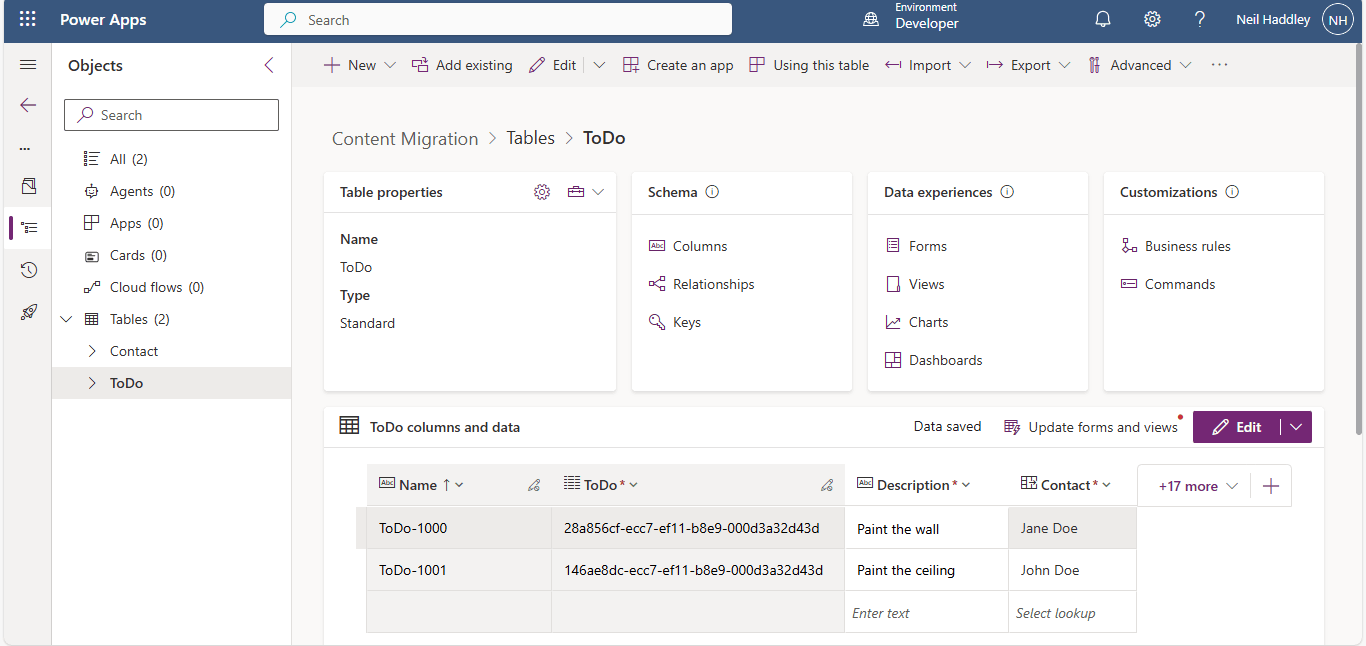Viewport: 1366px width, 646px height.
Task: Add a new column with plus icon
Action: tap(1271, 486)
